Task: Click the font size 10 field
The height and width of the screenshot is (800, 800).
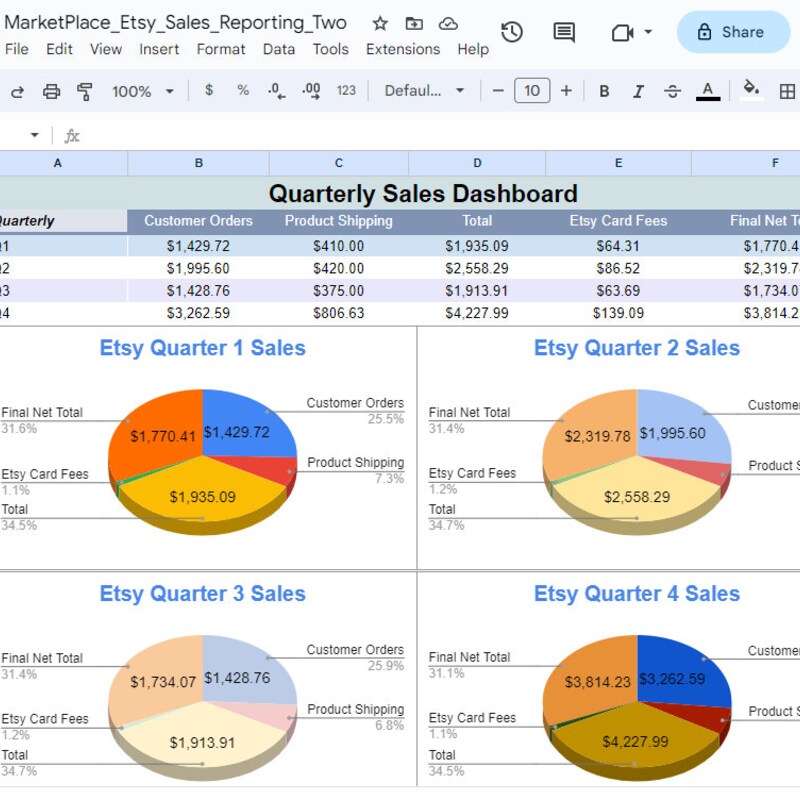Action: tap(532, 91)
